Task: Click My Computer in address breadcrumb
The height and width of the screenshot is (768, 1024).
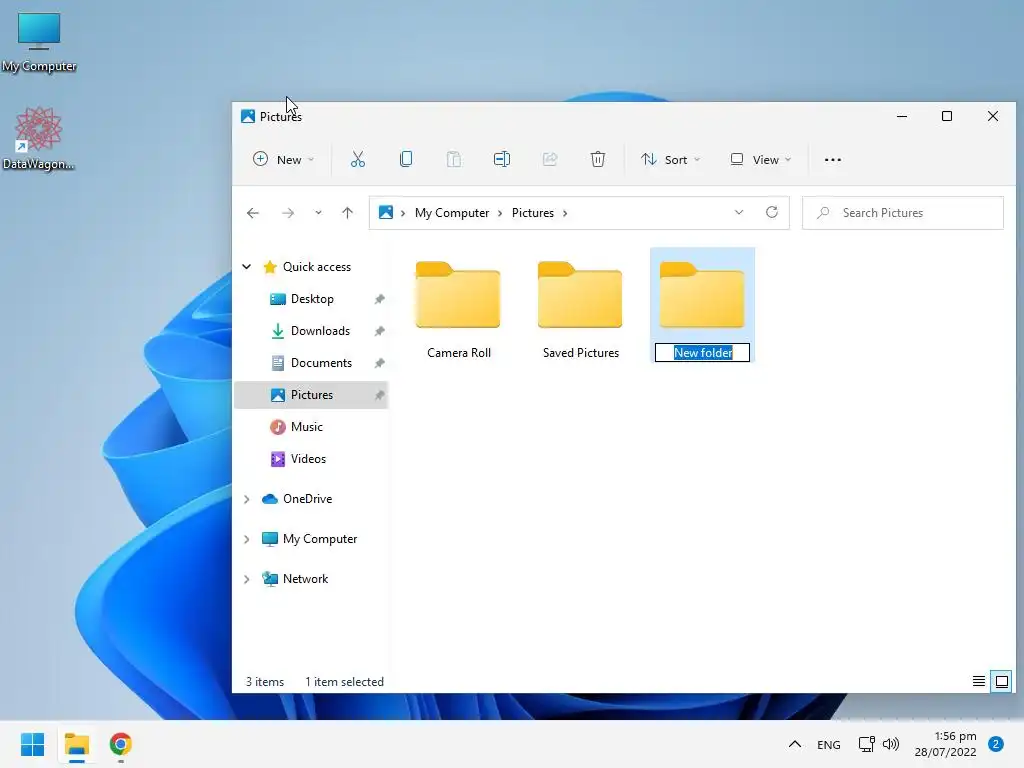Action: click(x=452, y=213)
